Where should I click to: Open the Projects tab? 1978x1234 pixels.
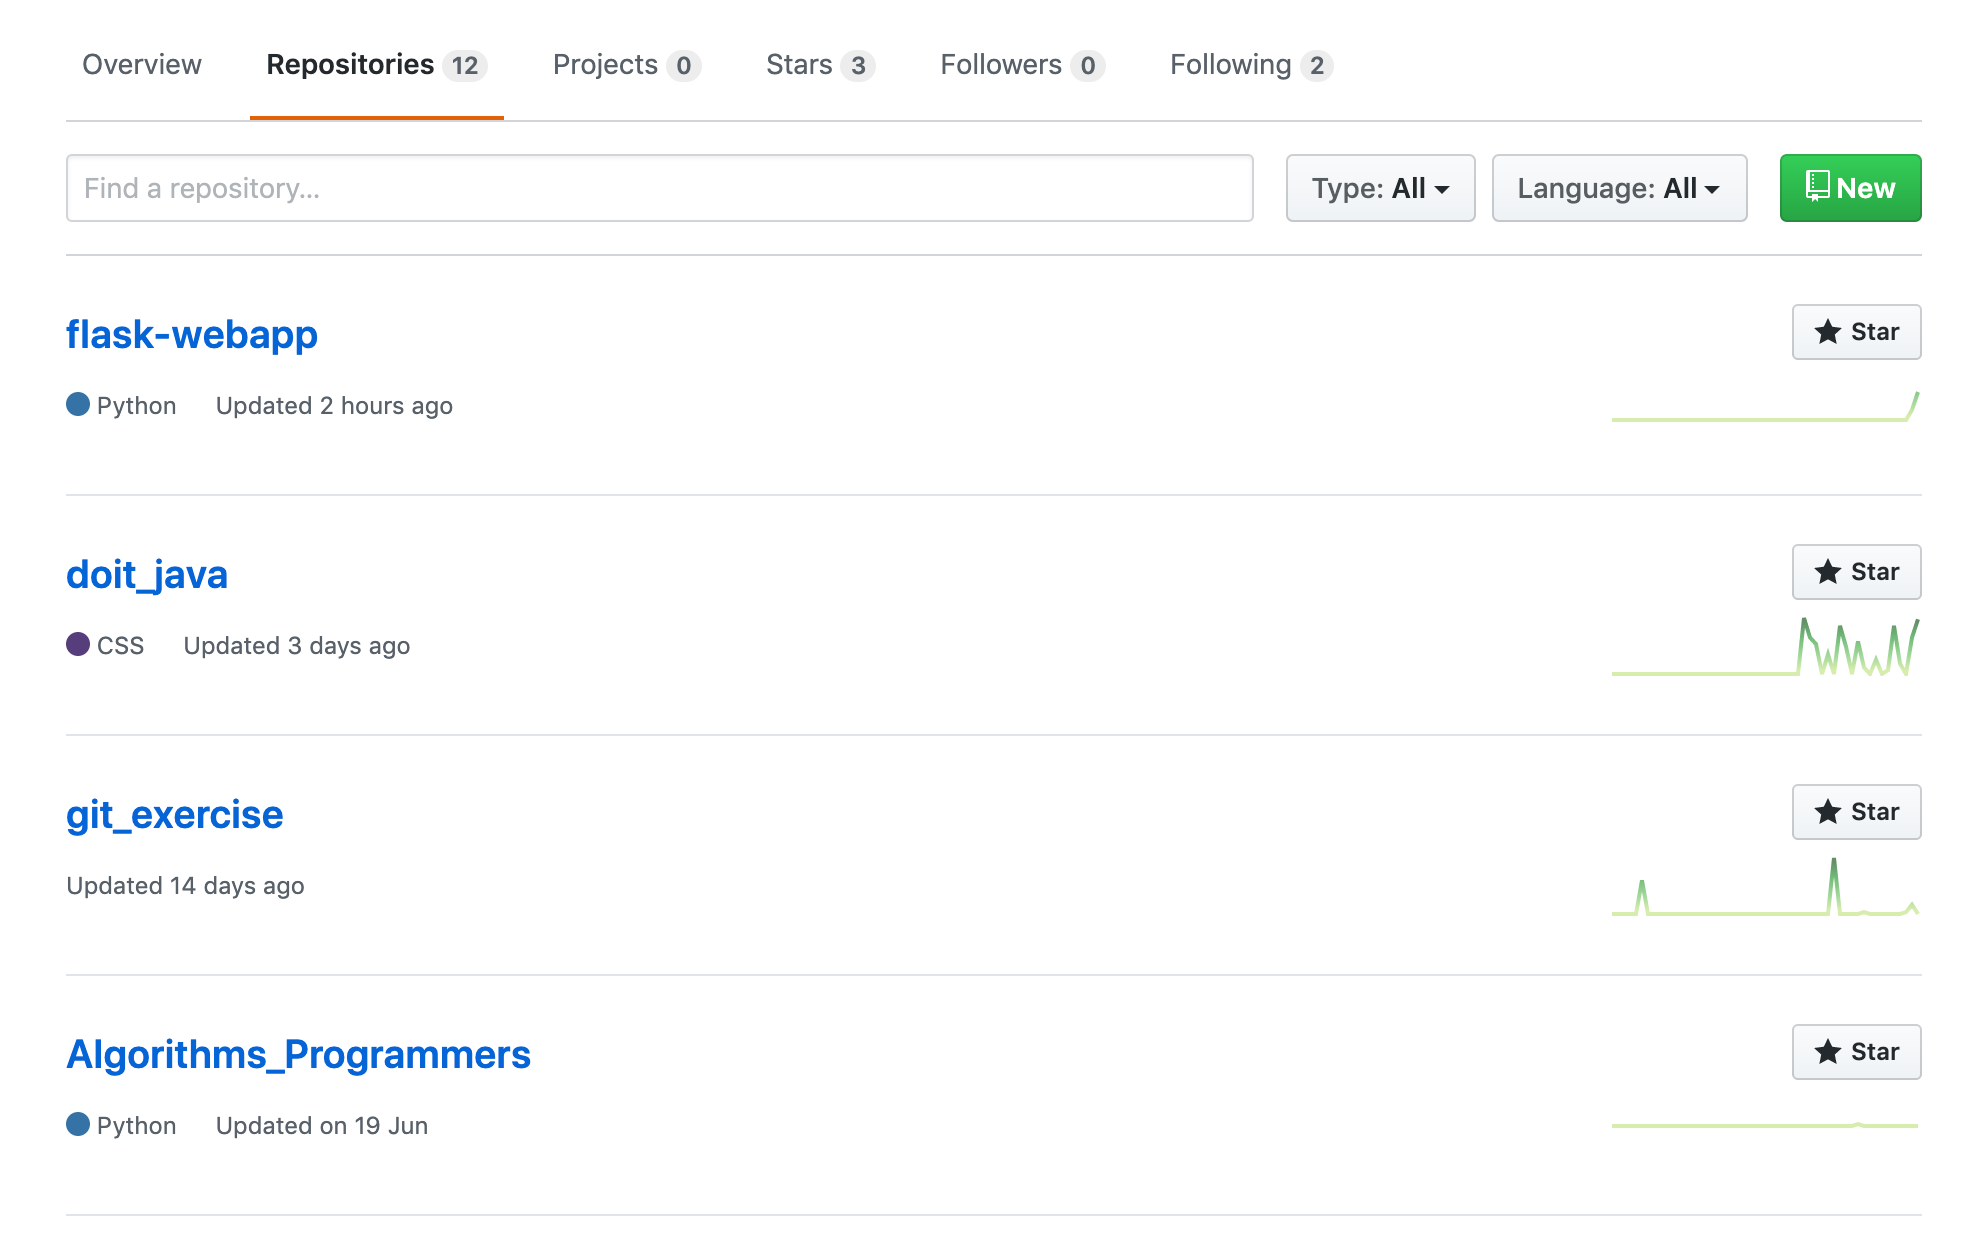tap(626, 65)
